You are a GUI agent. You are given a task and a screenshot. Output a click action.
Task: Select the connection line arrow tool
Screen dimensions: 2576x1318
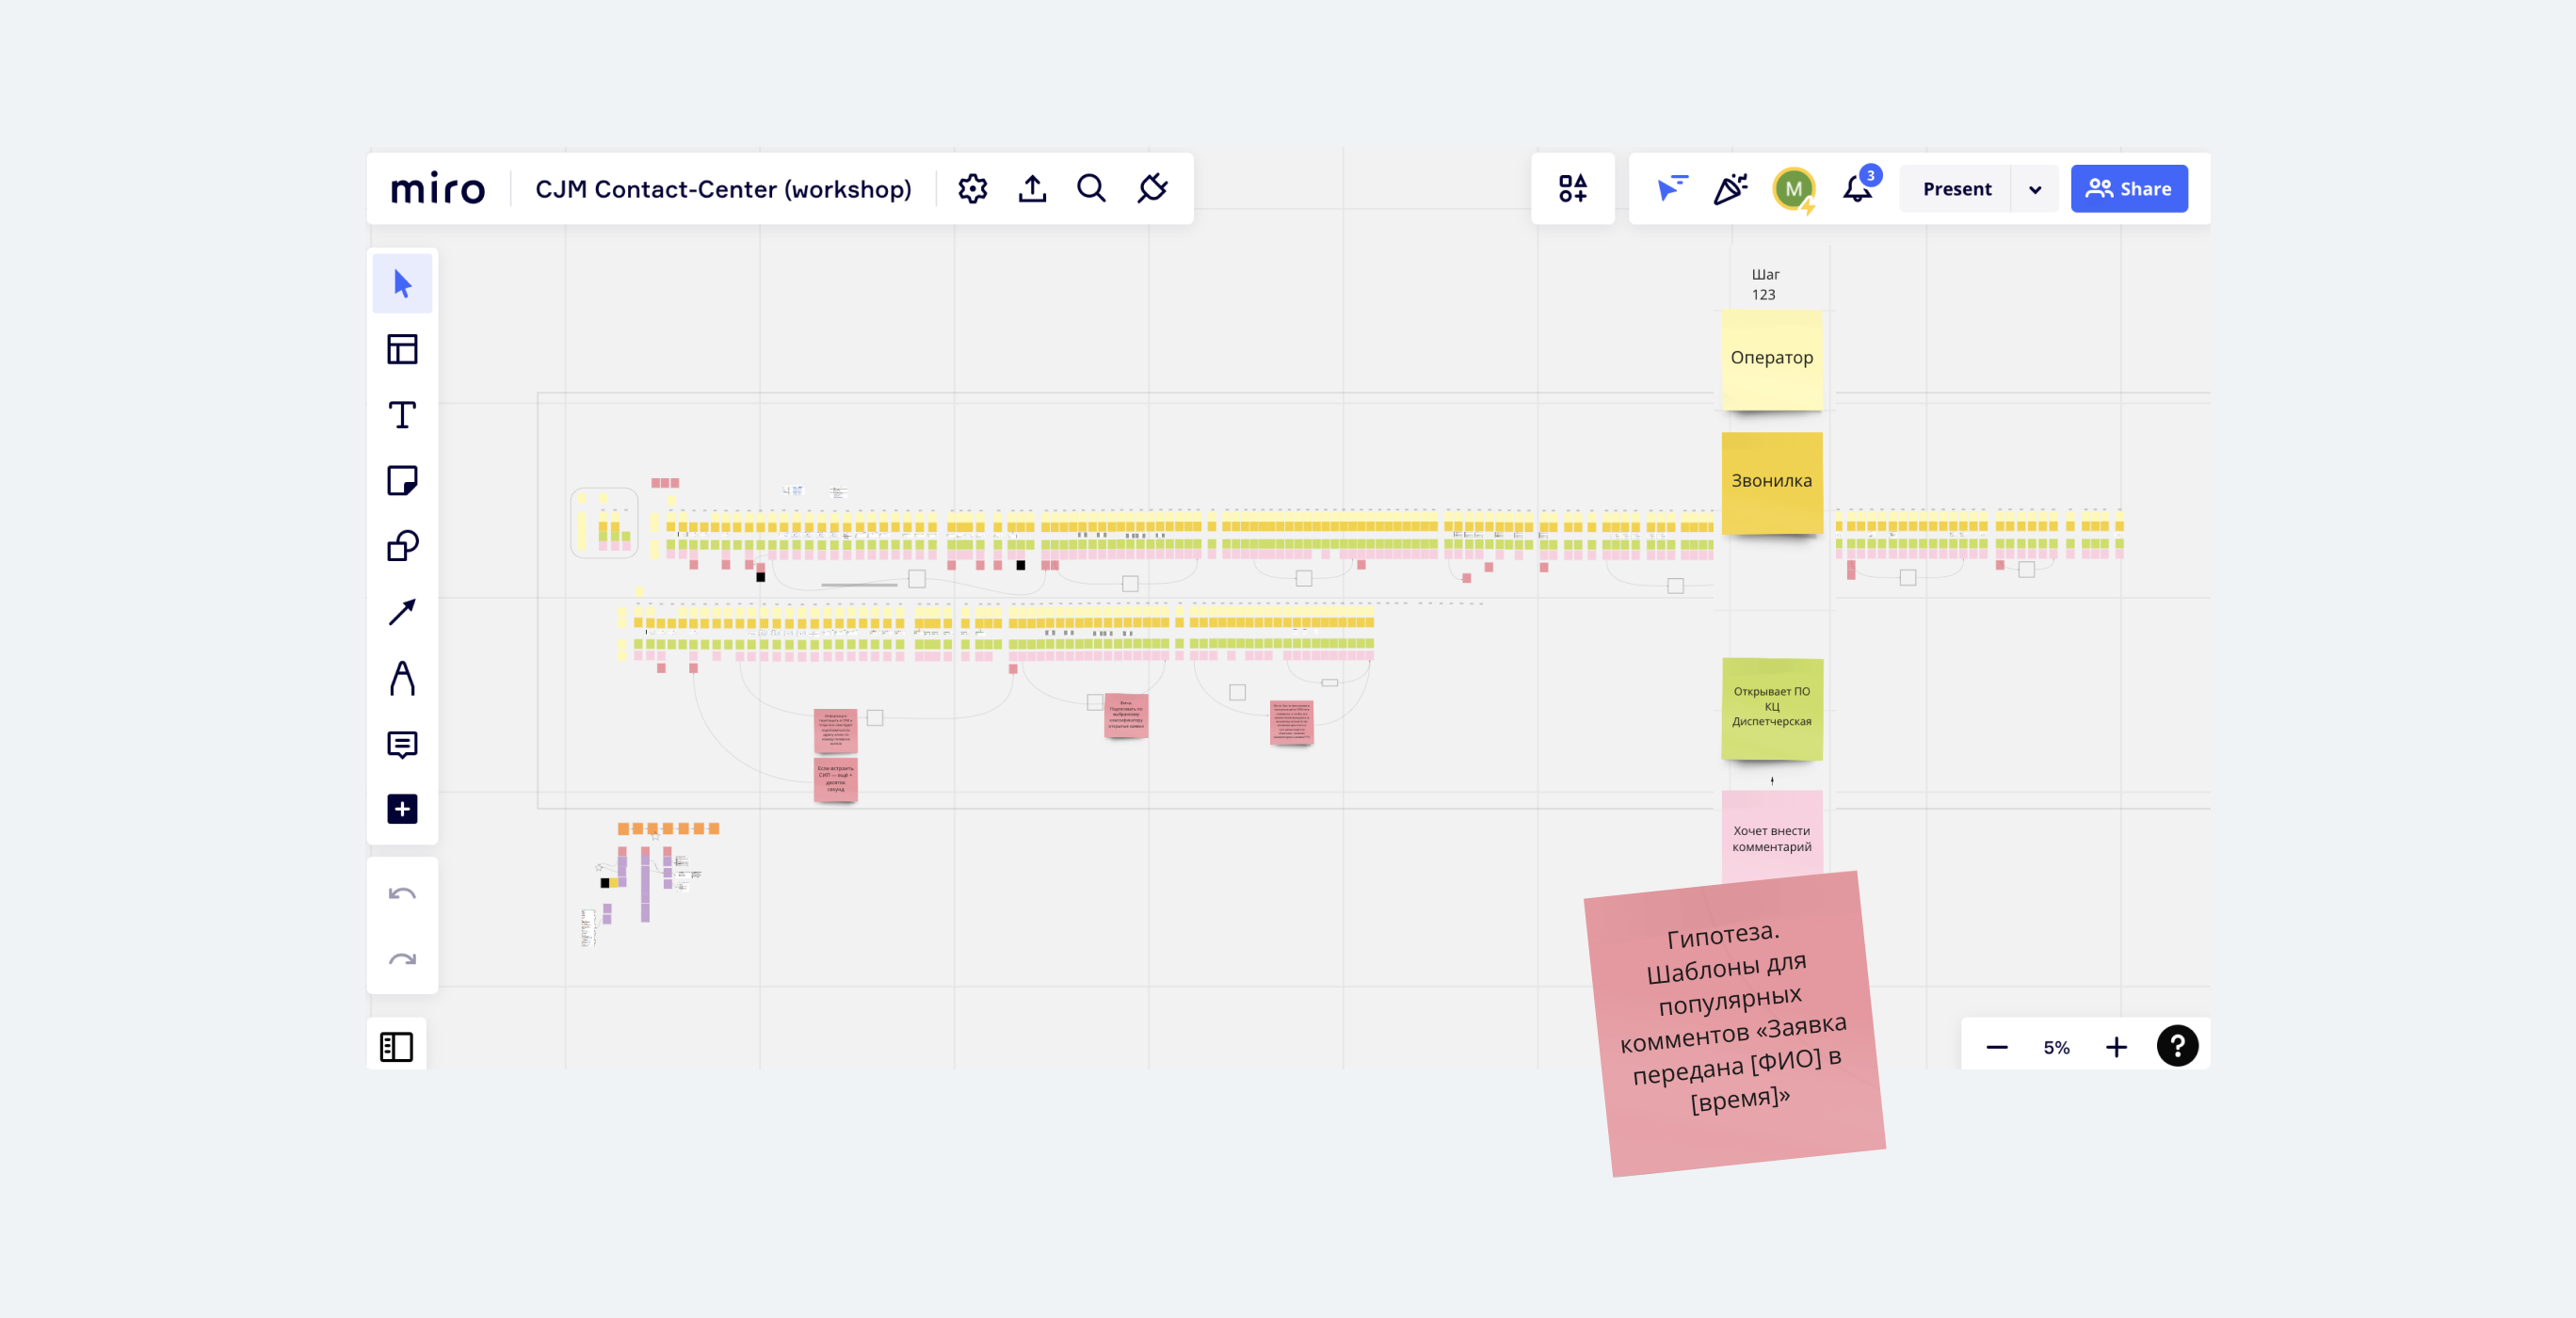point(402,612)
